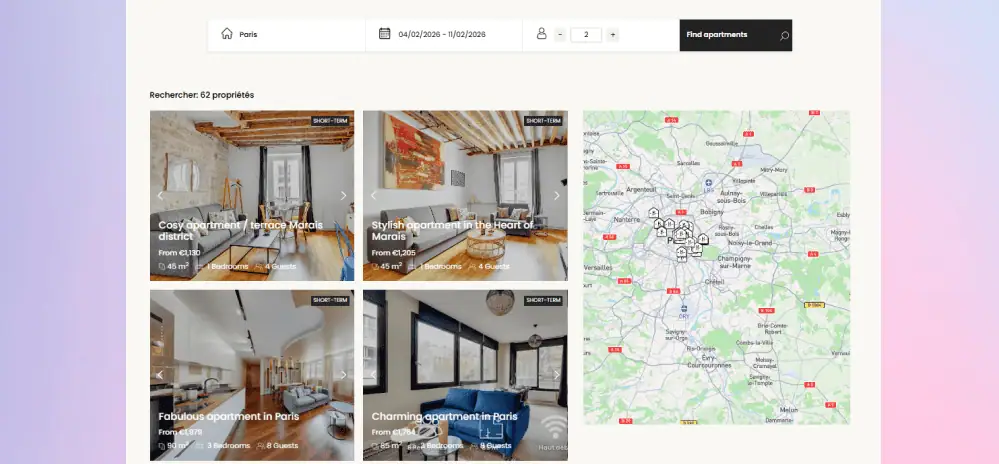Open Cosy apartment / terrace Marais district listing
This screenshot has width=999, height=464.
[x=241, y=231]
